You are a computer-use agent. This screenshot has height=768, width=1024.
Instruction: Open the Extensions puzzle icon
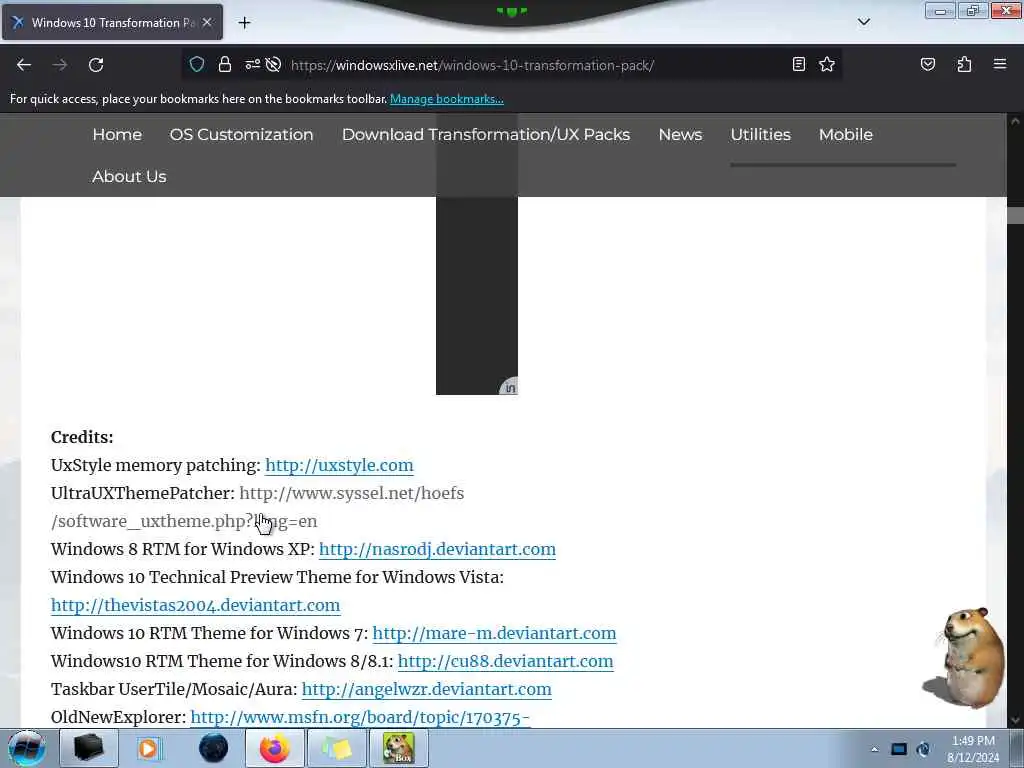[964, 64]
